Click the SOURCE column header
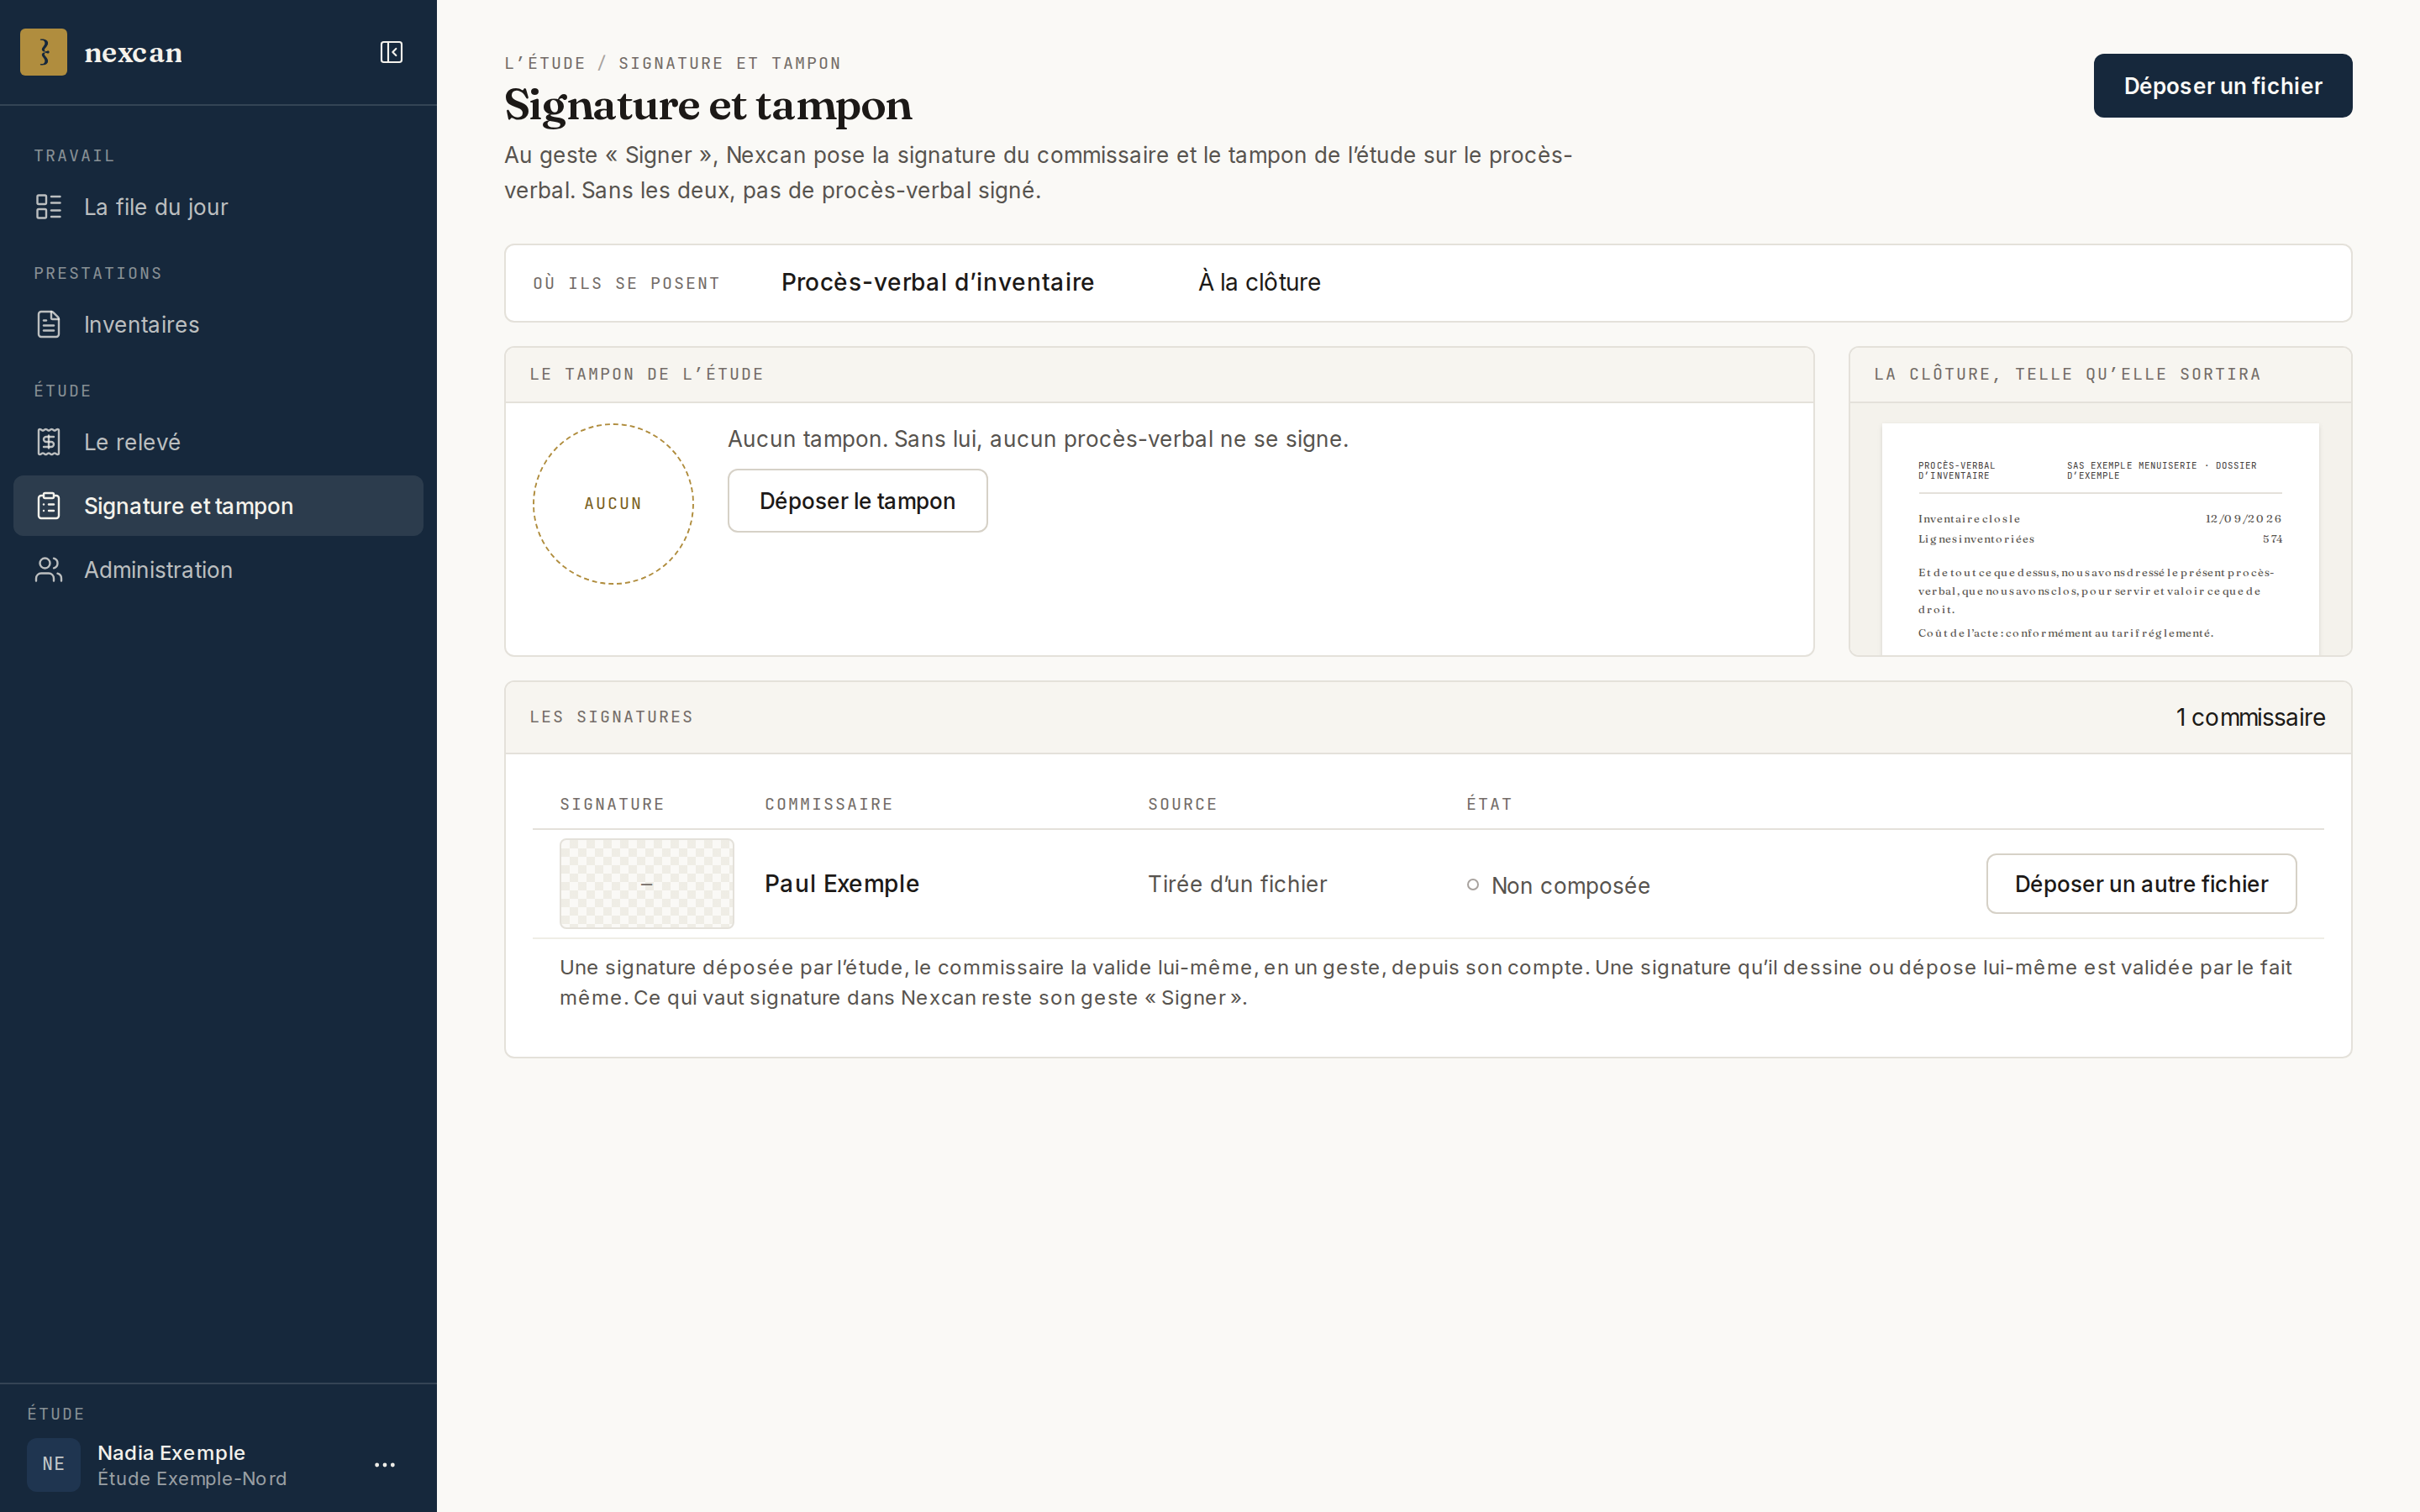Viewport: 2420px width, 1512px height. 1182,804
